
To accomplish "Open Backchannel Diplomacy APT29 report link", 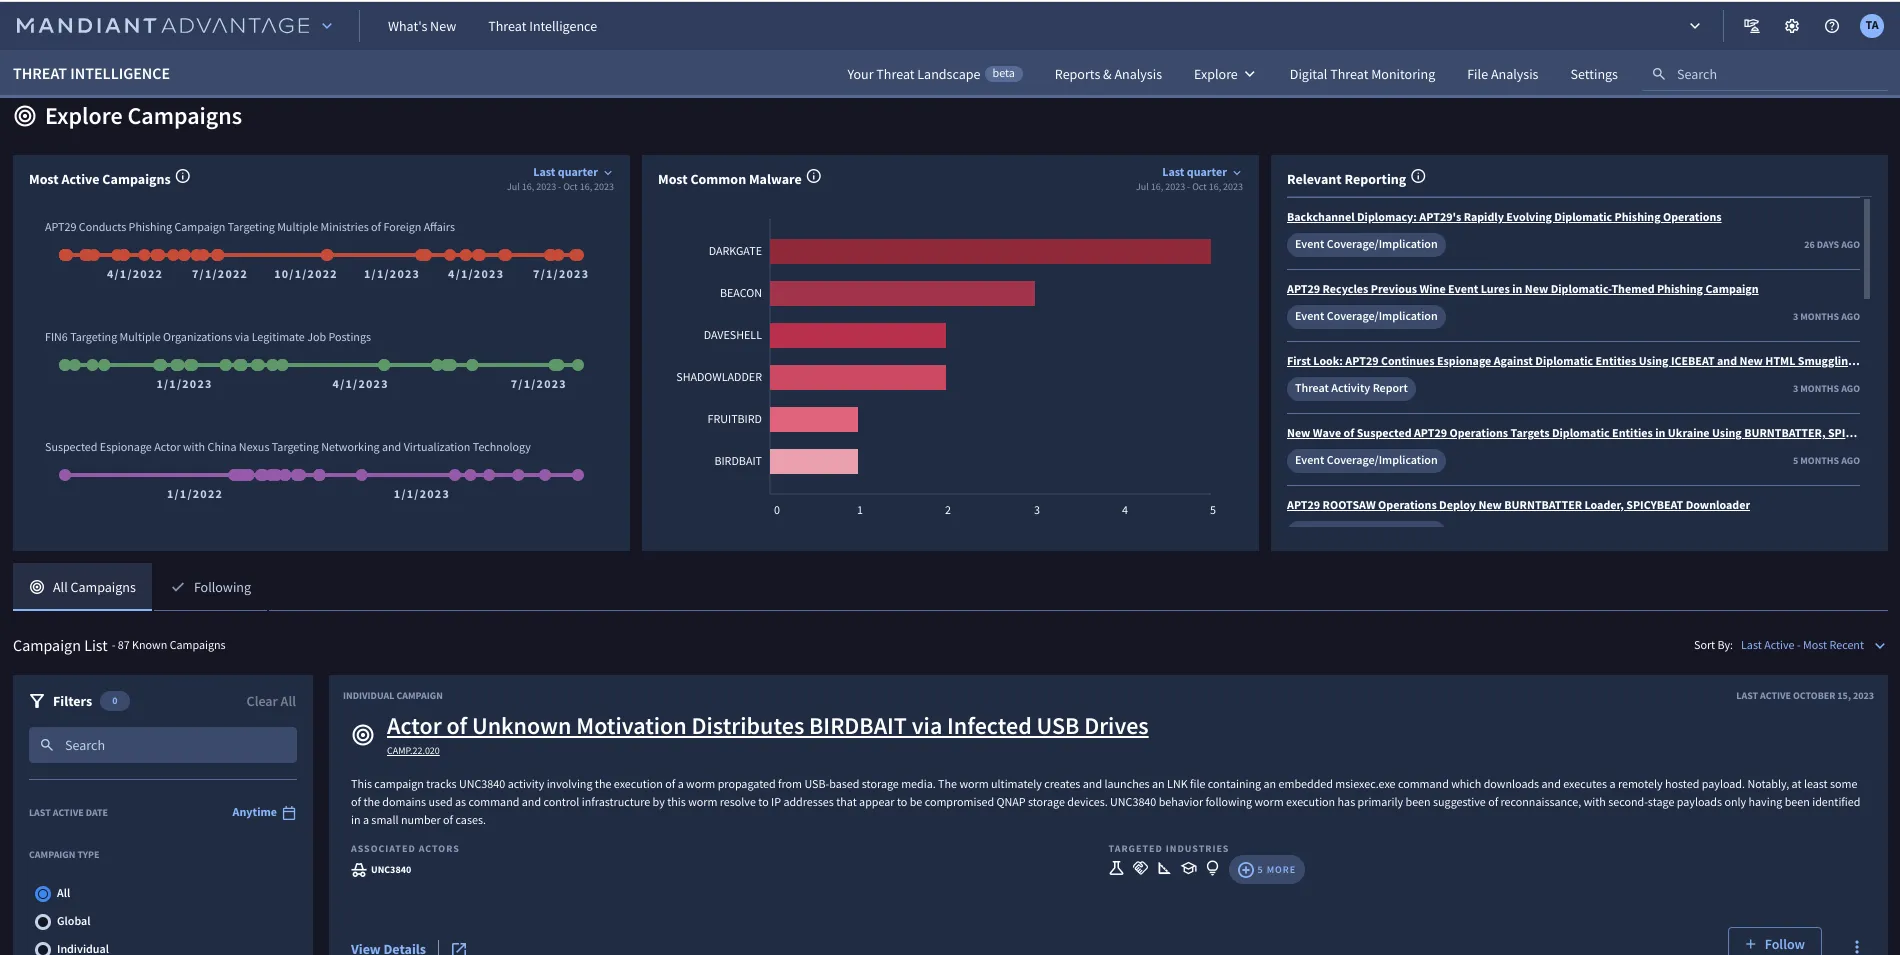I will (1503, 217).
